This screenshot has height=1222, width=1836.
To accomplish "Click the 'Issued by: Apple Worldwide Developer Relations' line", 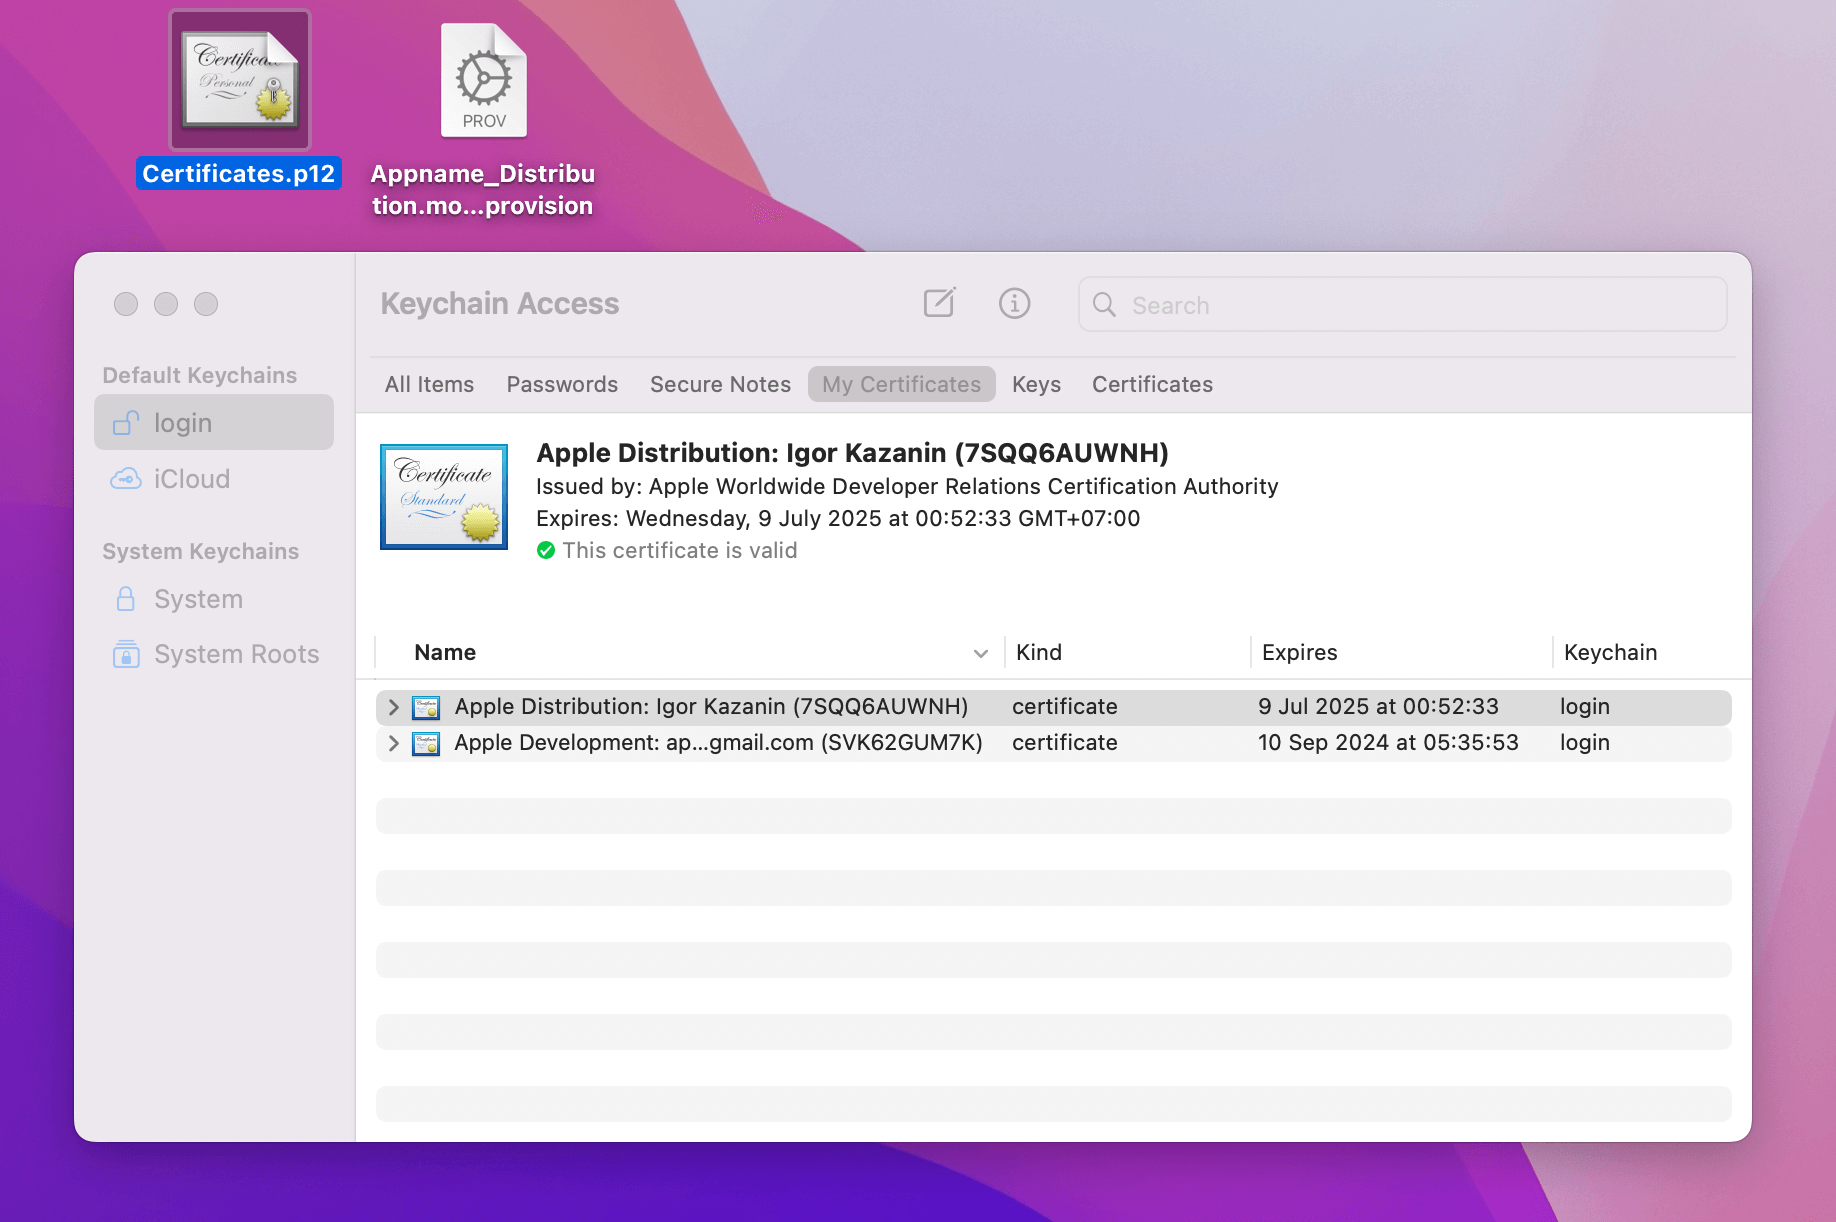I will click(907, 486).
